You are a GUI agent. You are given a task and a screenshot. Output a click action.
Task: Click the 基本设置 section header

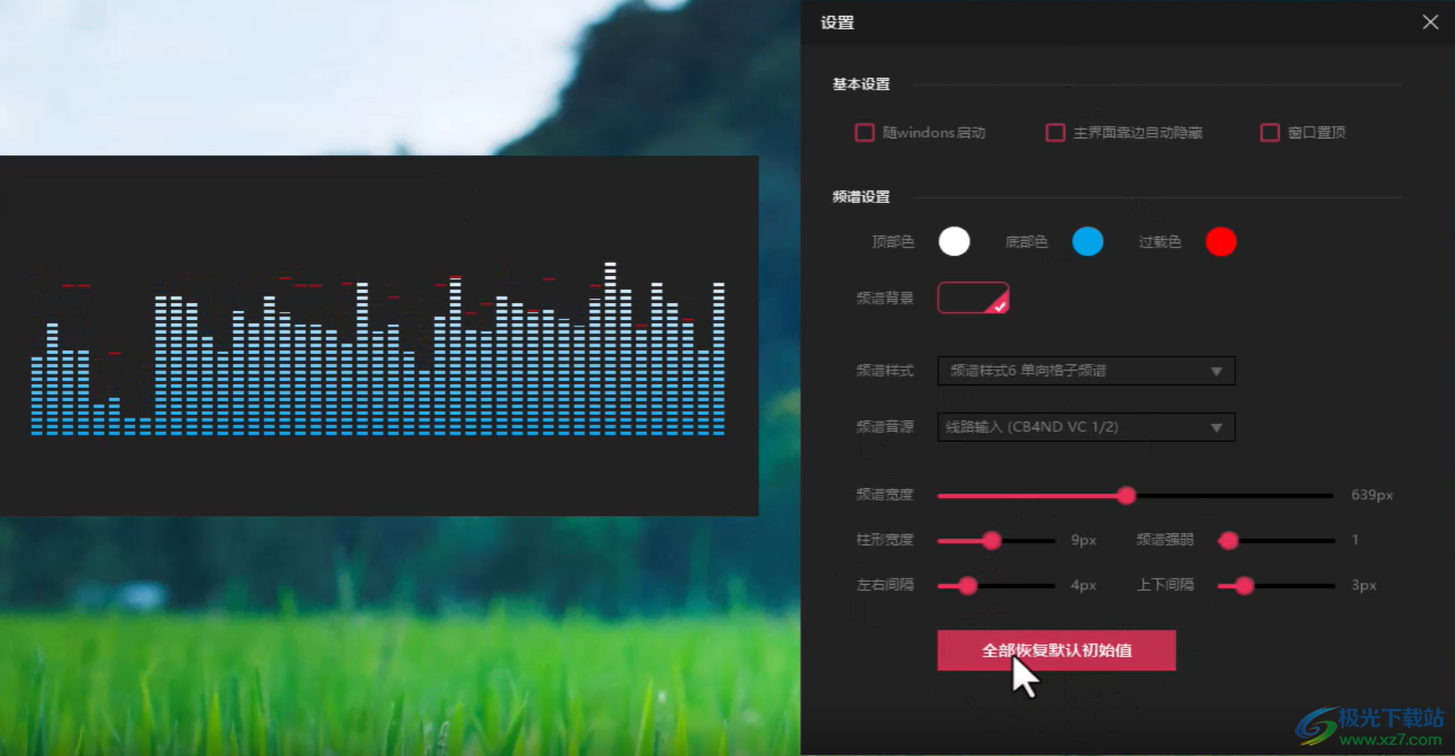(x=860, y=85)
